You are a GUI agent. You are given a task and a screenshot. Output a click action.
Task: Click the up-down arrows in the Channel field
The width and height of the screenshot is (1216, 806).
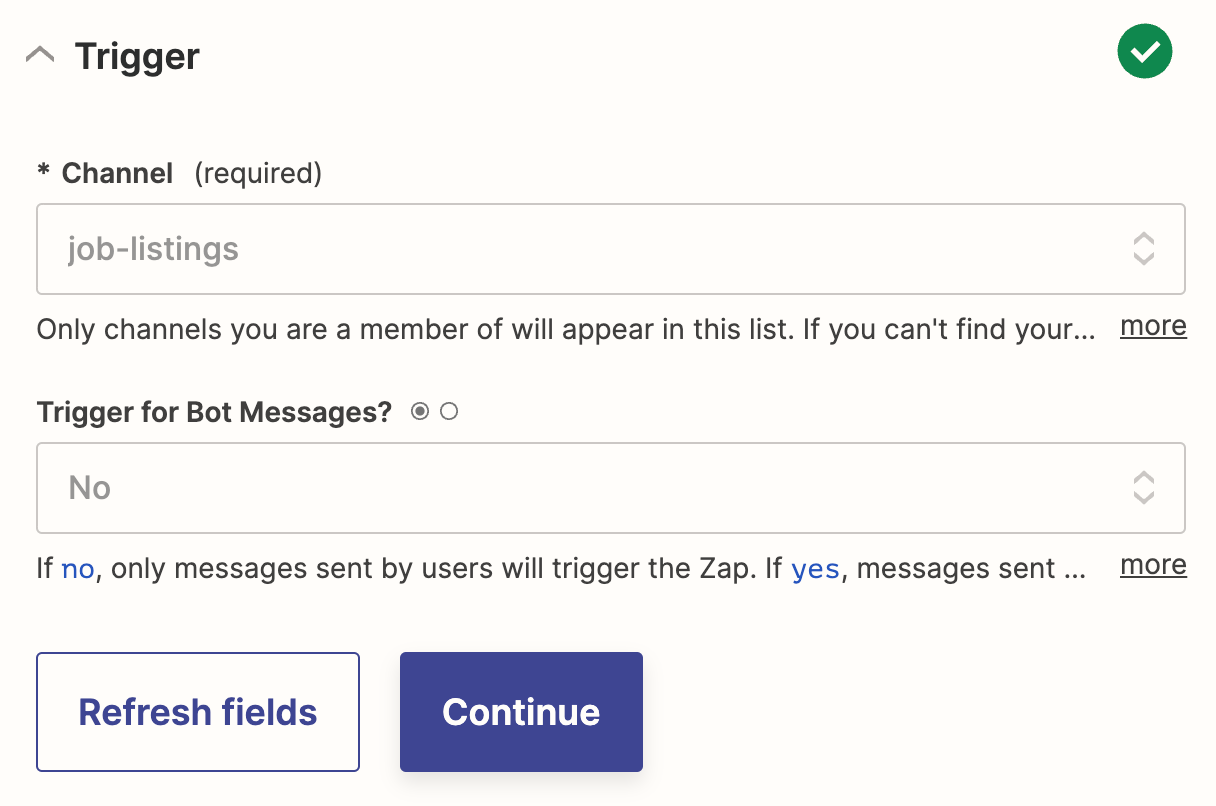coord(1144,249)
